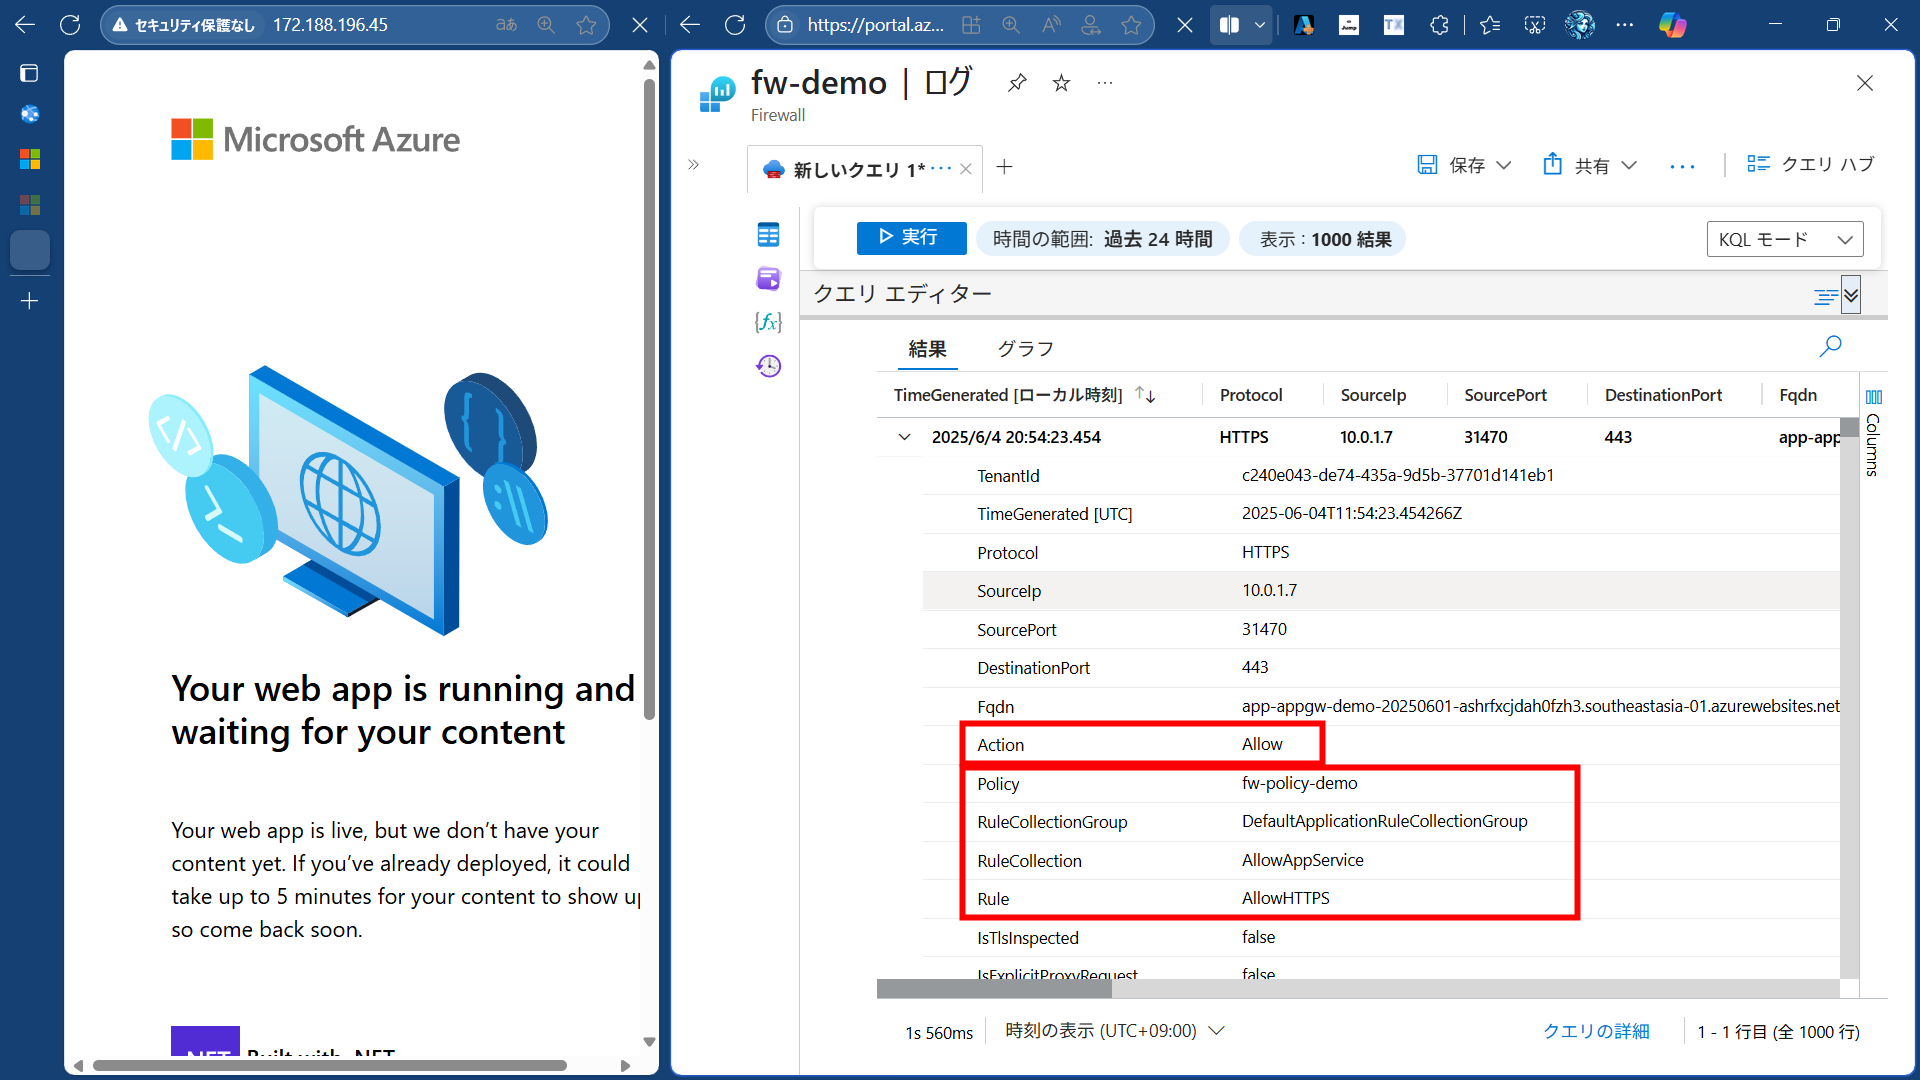
Task: Open the query history clock icon
Action: click(768, 366)
